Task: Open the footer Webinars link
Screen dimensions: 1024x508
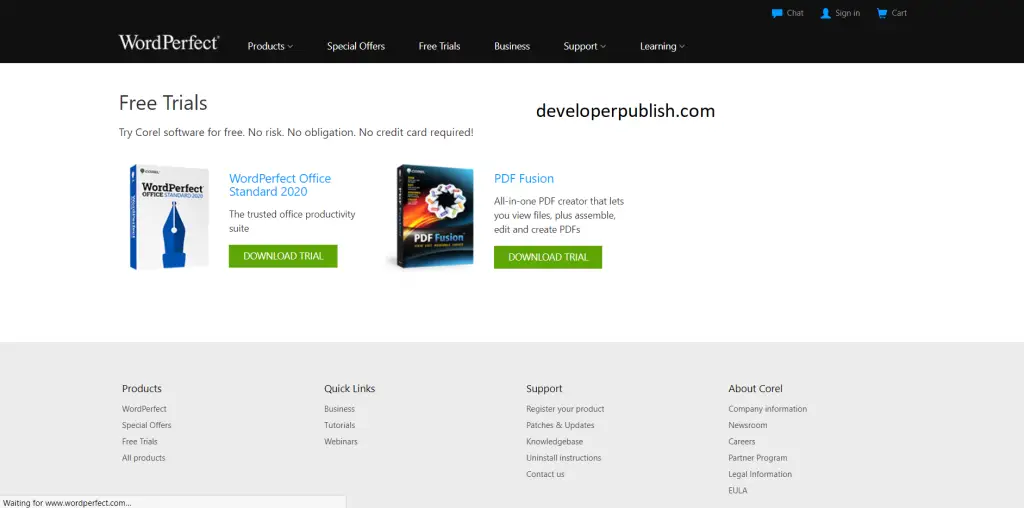Action: (341, 441)
